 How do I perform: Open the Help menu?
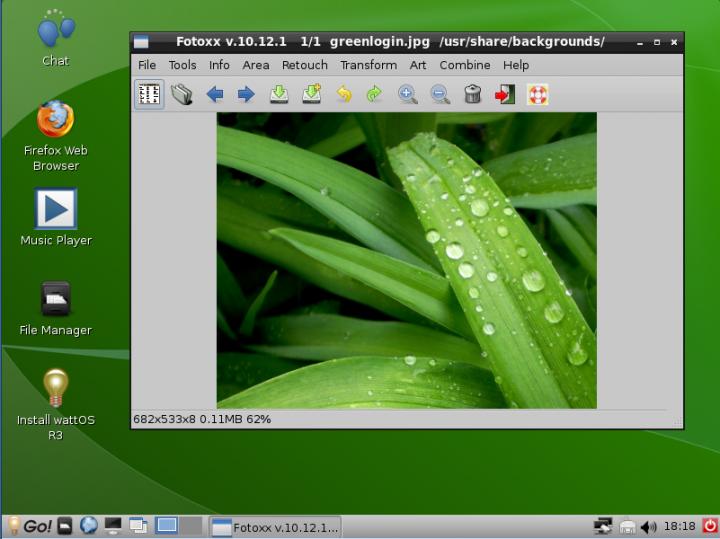pos(516,65)
